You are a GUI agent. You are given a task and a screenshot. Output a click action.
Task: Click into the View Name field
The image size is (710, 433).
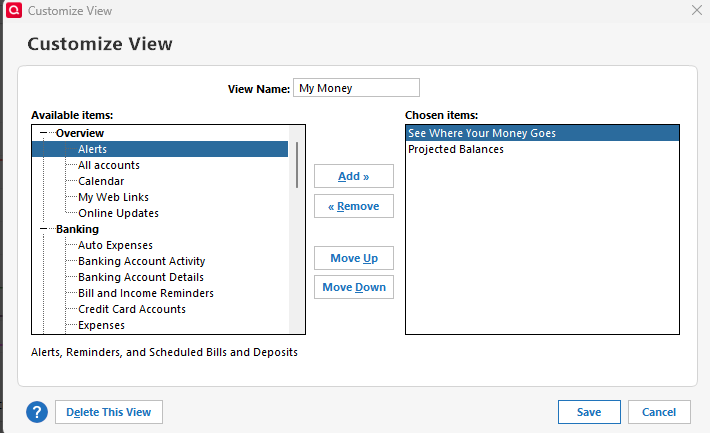(356, 88)
